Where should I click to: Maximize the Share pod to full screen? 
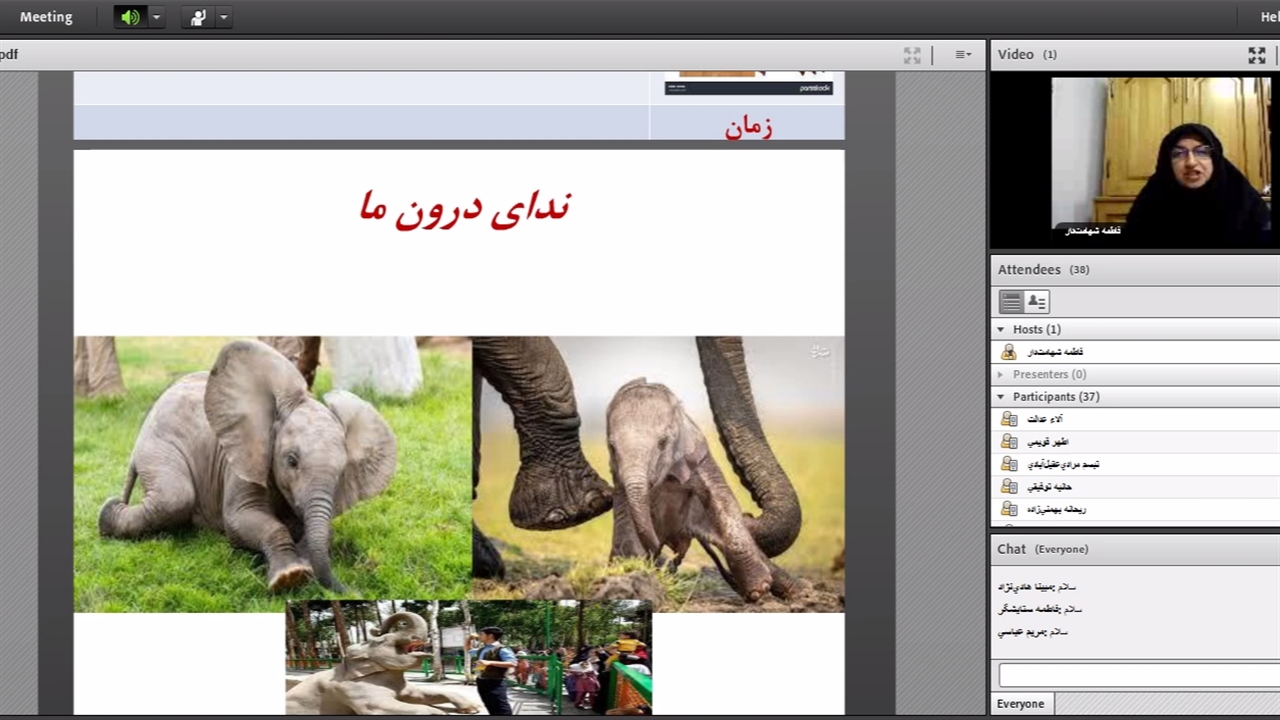click(x=912, y=55)
